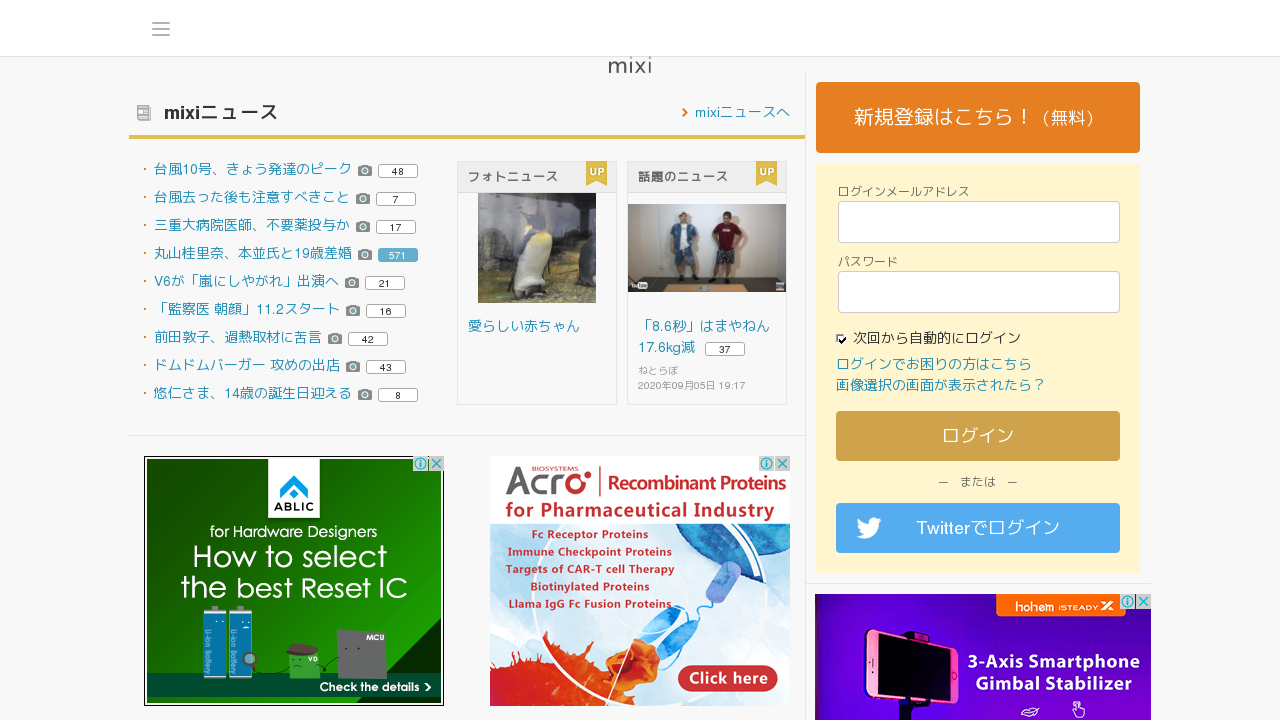Click camera icon next to 前田敦子 headline
Image resolution: width=1280 pixels, height=720 pixels.
click(x=335, y=339)
